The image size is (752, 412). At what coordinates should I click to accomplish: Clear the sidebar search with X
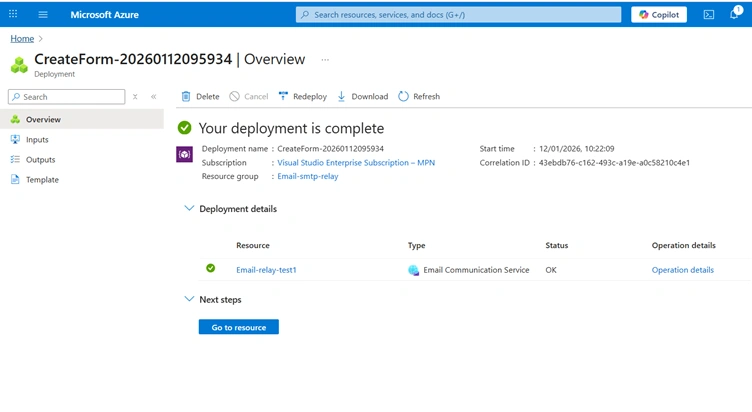[135, 96]
